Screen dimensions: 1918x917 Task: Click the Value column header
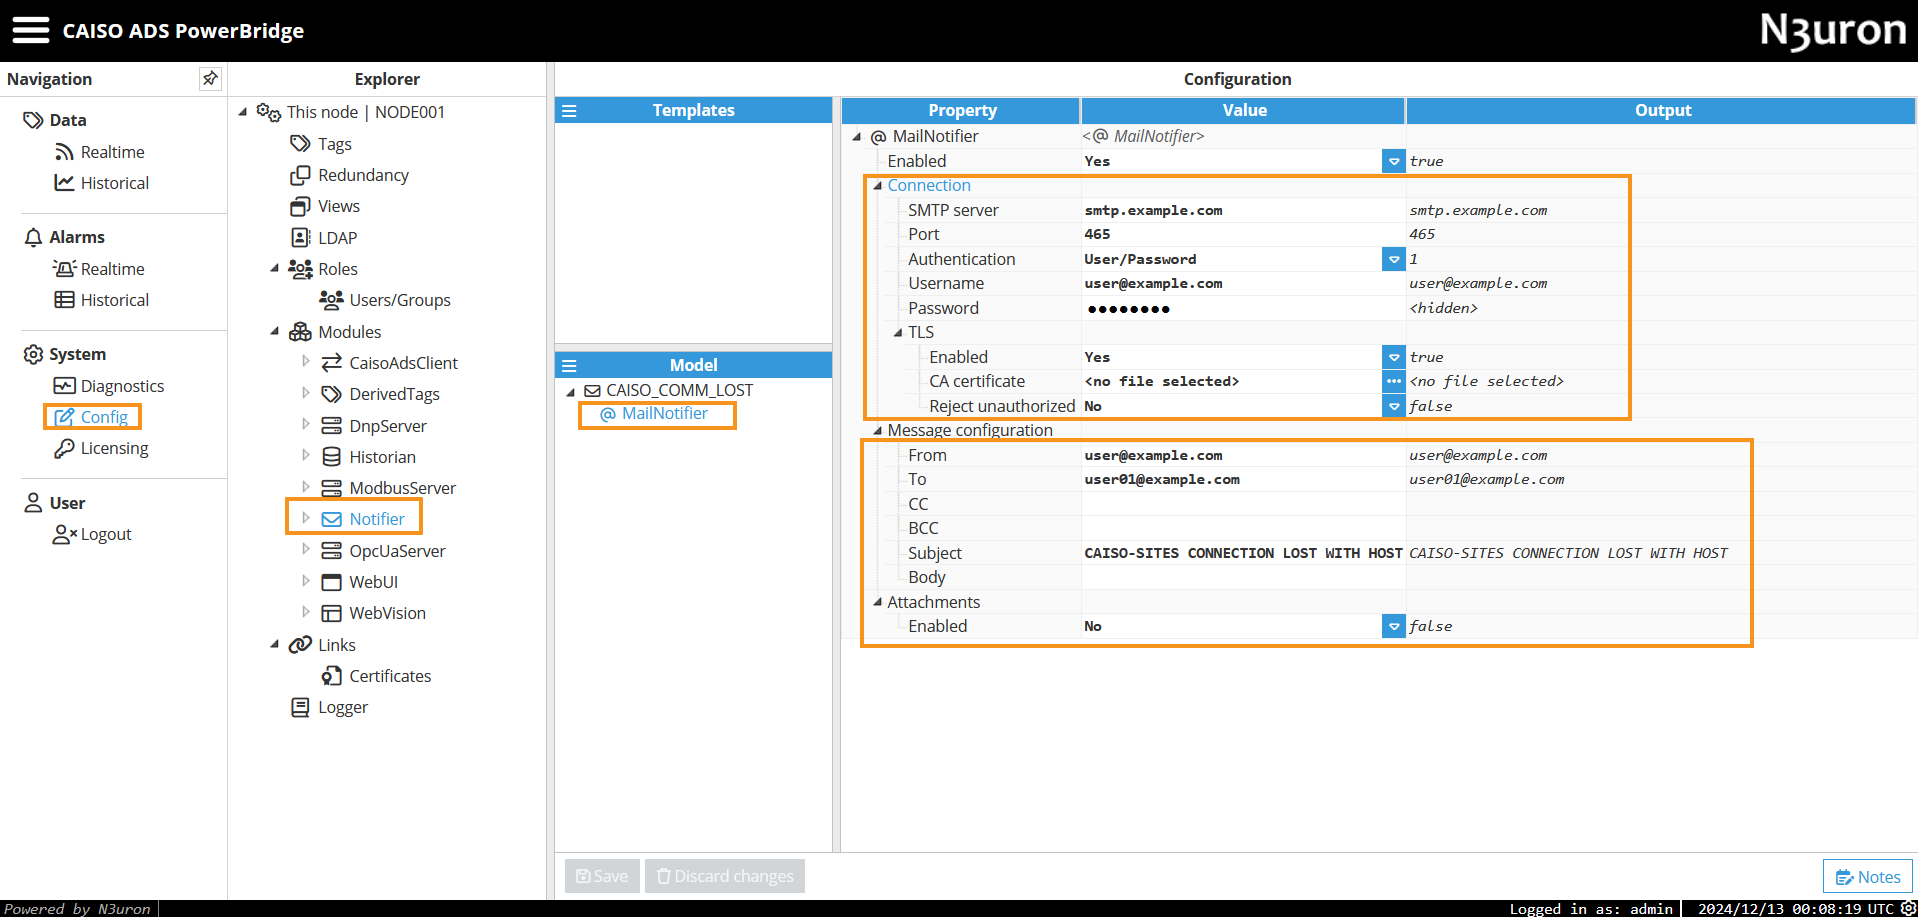pyautogui.click(x=1243, y=110)
